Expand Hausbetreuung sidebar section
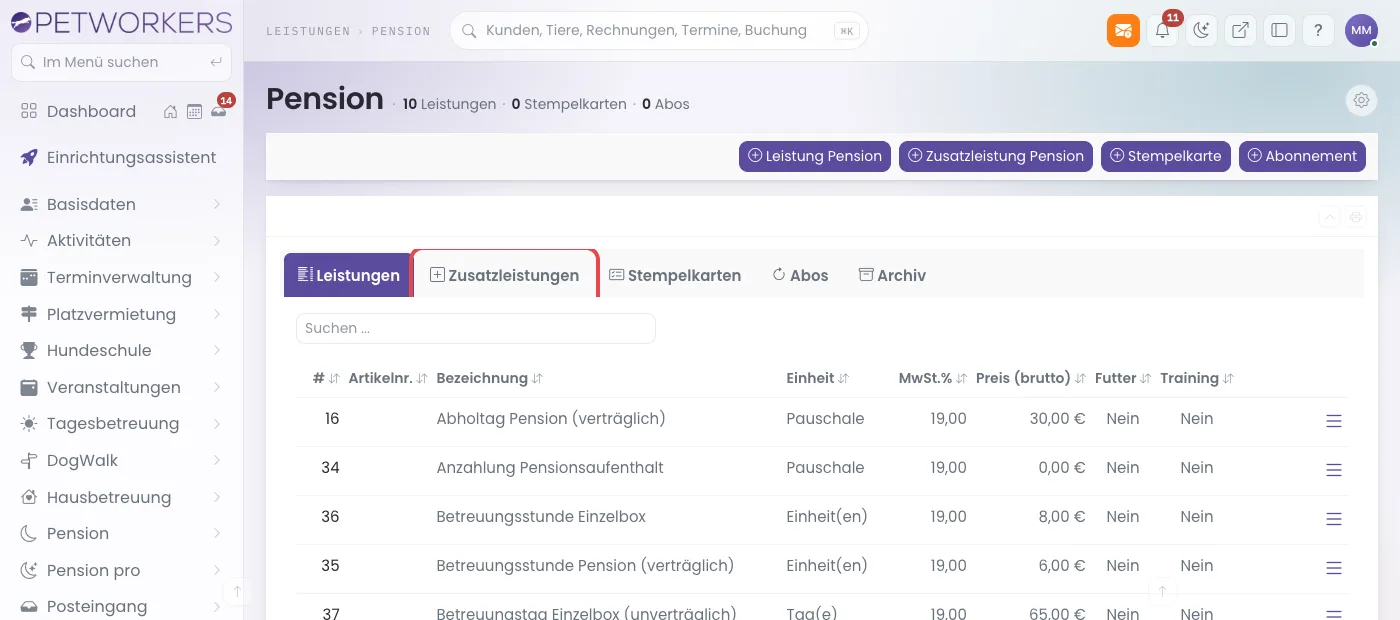 [x=122, y=497]
